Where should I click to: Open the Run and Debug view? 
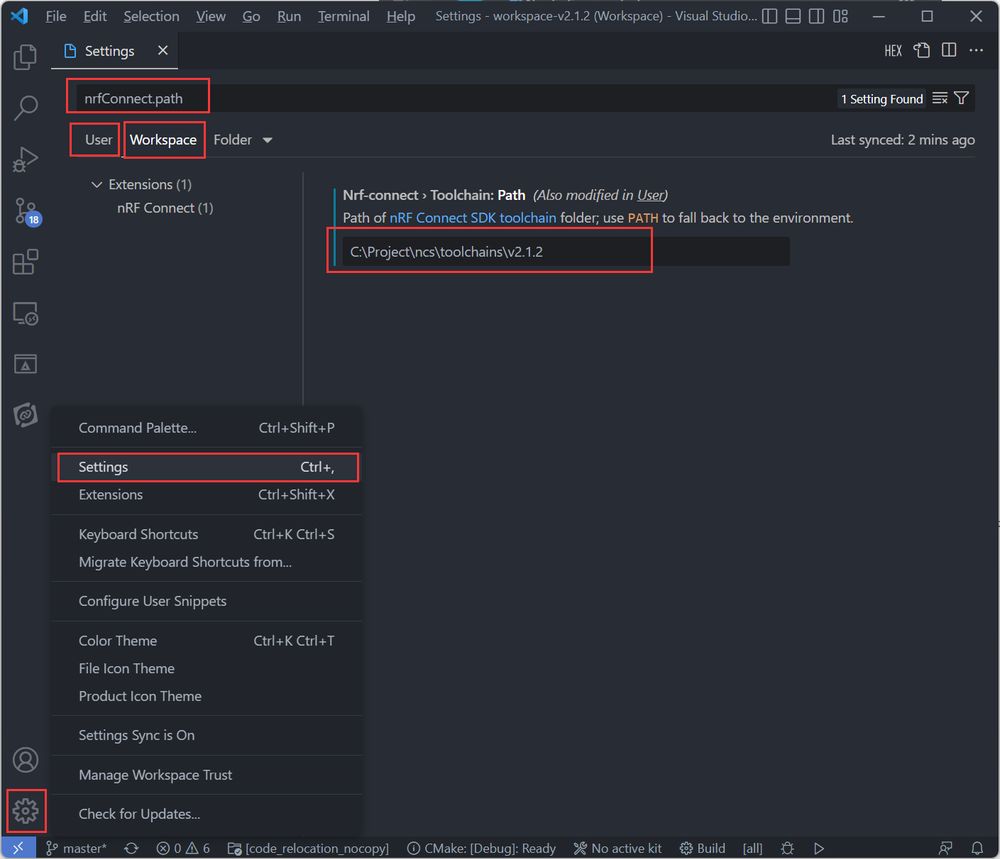25,159
